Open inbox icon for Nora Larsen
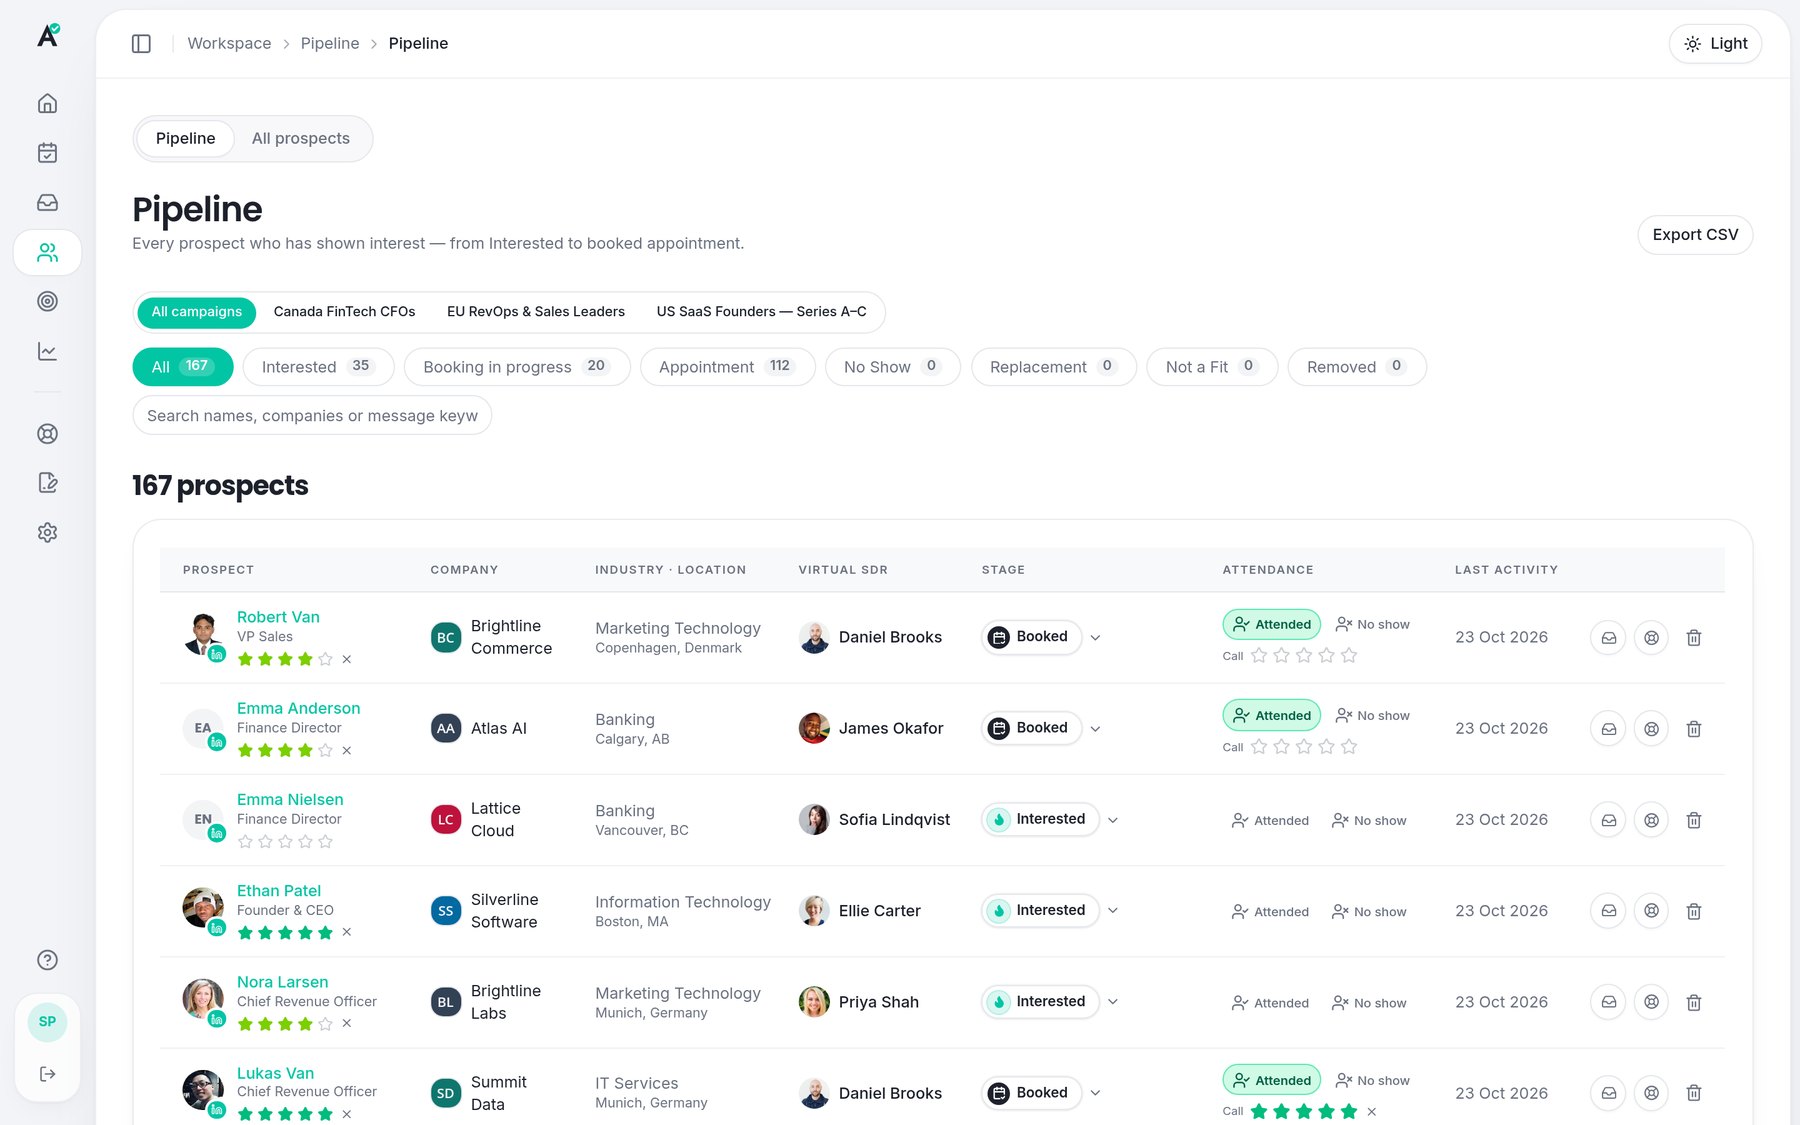 pos(1608,1002)
